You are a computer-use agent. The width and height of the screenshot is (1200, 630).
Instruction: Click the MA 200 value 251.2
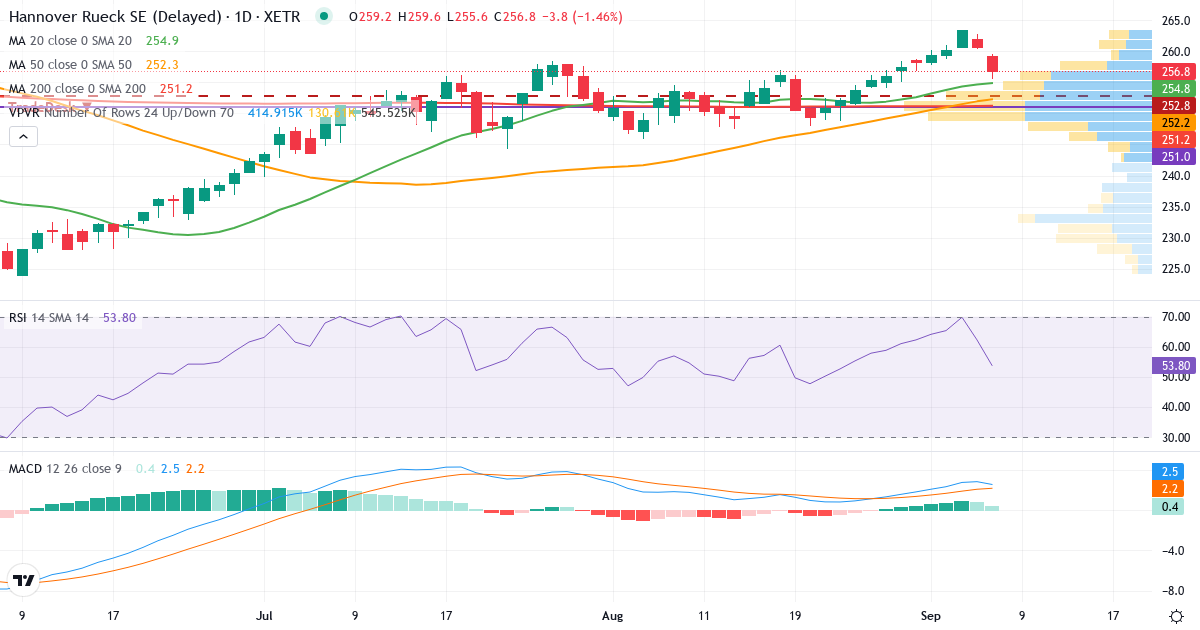pos(176,89)
